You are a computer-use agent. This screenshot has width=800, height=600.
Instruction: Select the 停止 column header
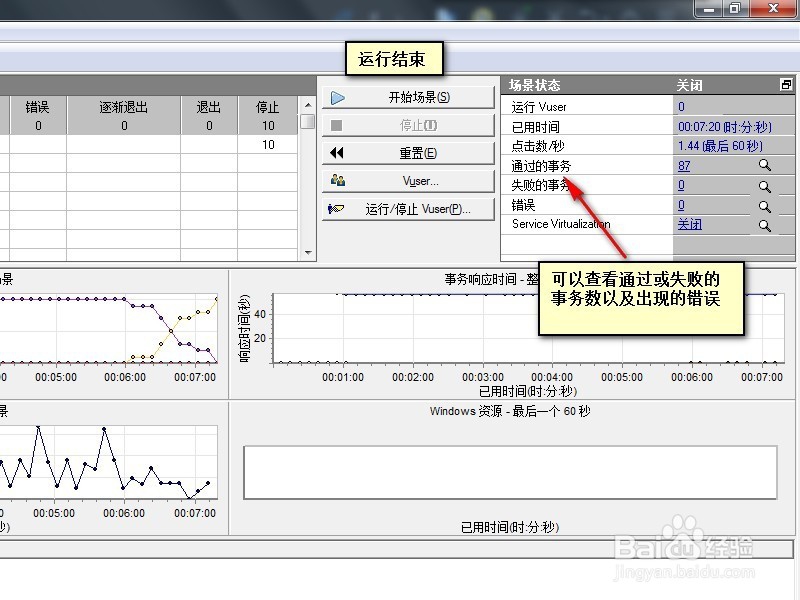pyautogui.click(x=268, y=106)
